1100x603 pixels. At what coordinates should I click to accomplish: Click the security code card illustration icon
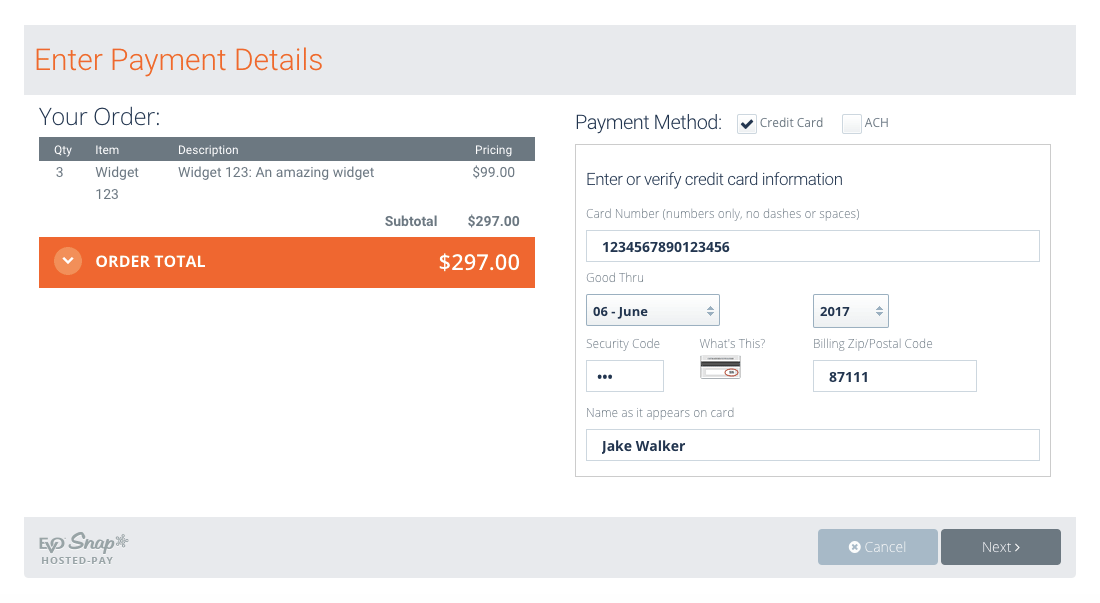720,367
